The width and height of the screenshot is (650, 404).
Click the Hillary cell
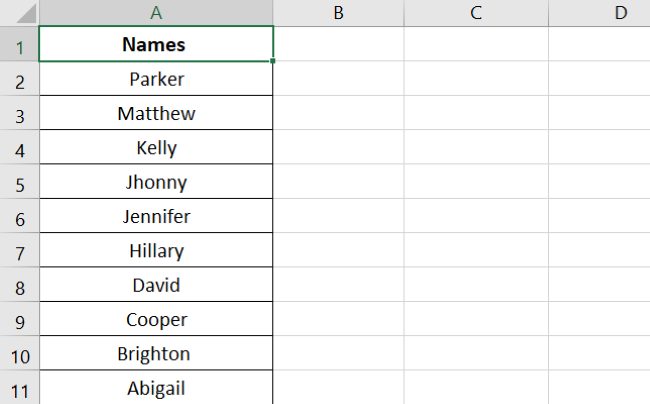(x=156, y=251)
